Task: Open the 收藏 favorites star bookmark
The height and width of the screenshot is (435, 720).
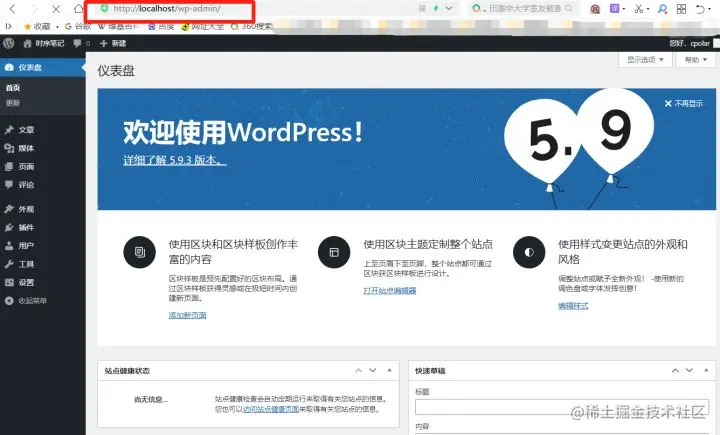Action: [37, 26]
